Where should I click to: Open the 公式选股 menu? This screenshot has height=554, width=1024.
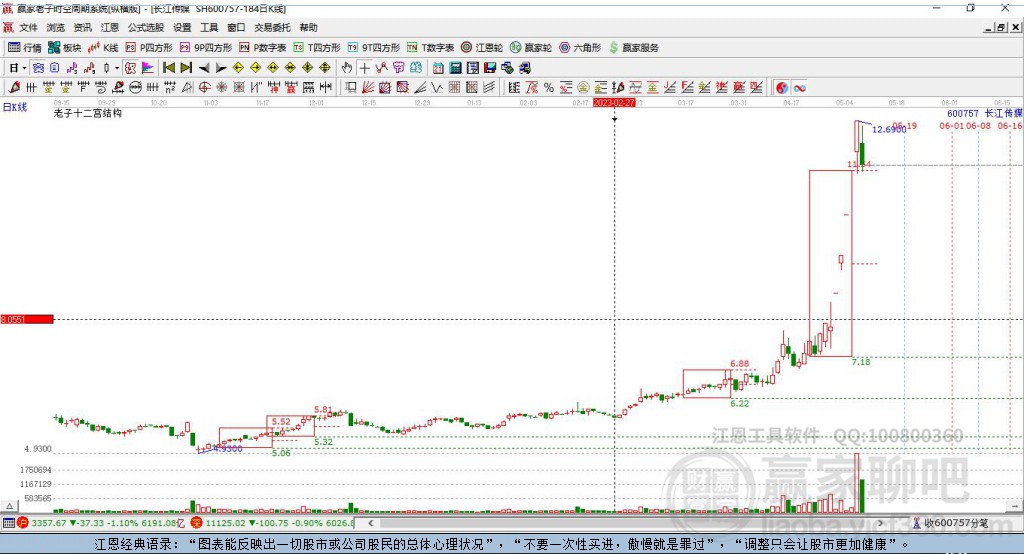(146, 27)
